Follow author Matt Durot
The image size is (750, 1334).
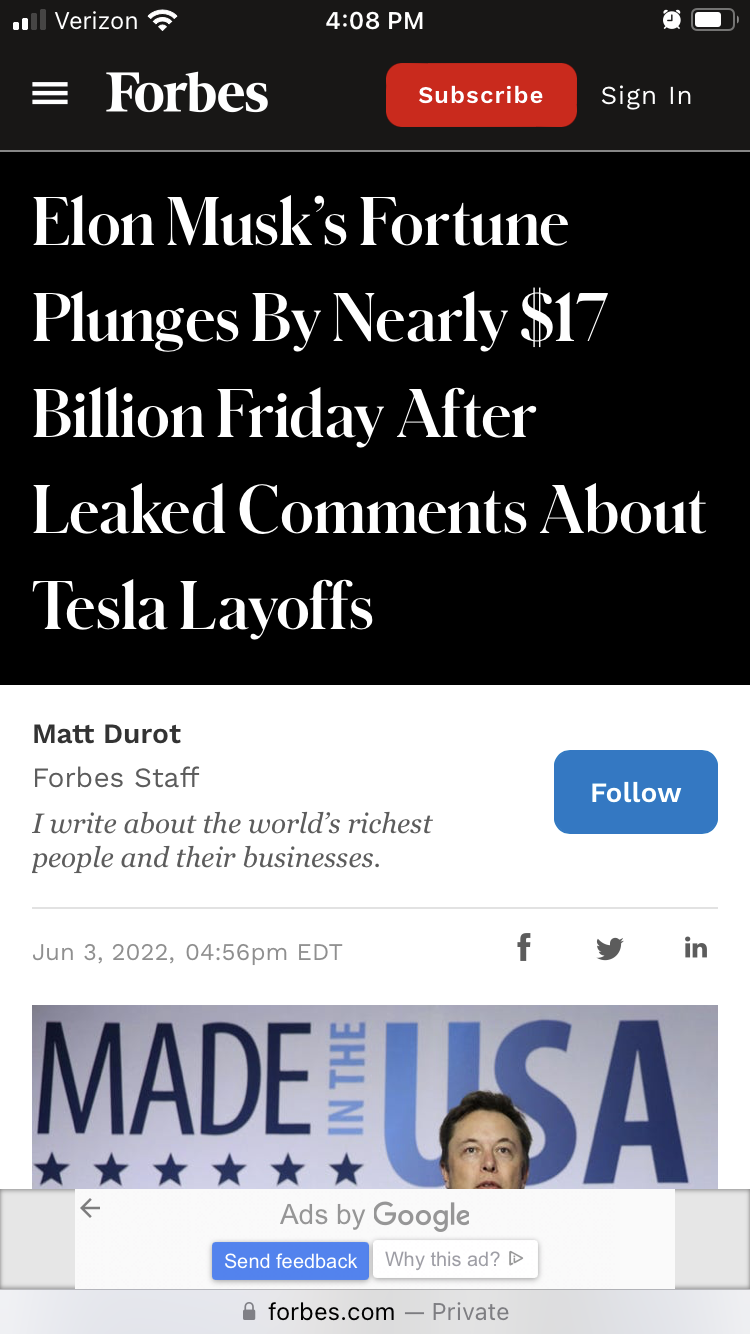636,792
